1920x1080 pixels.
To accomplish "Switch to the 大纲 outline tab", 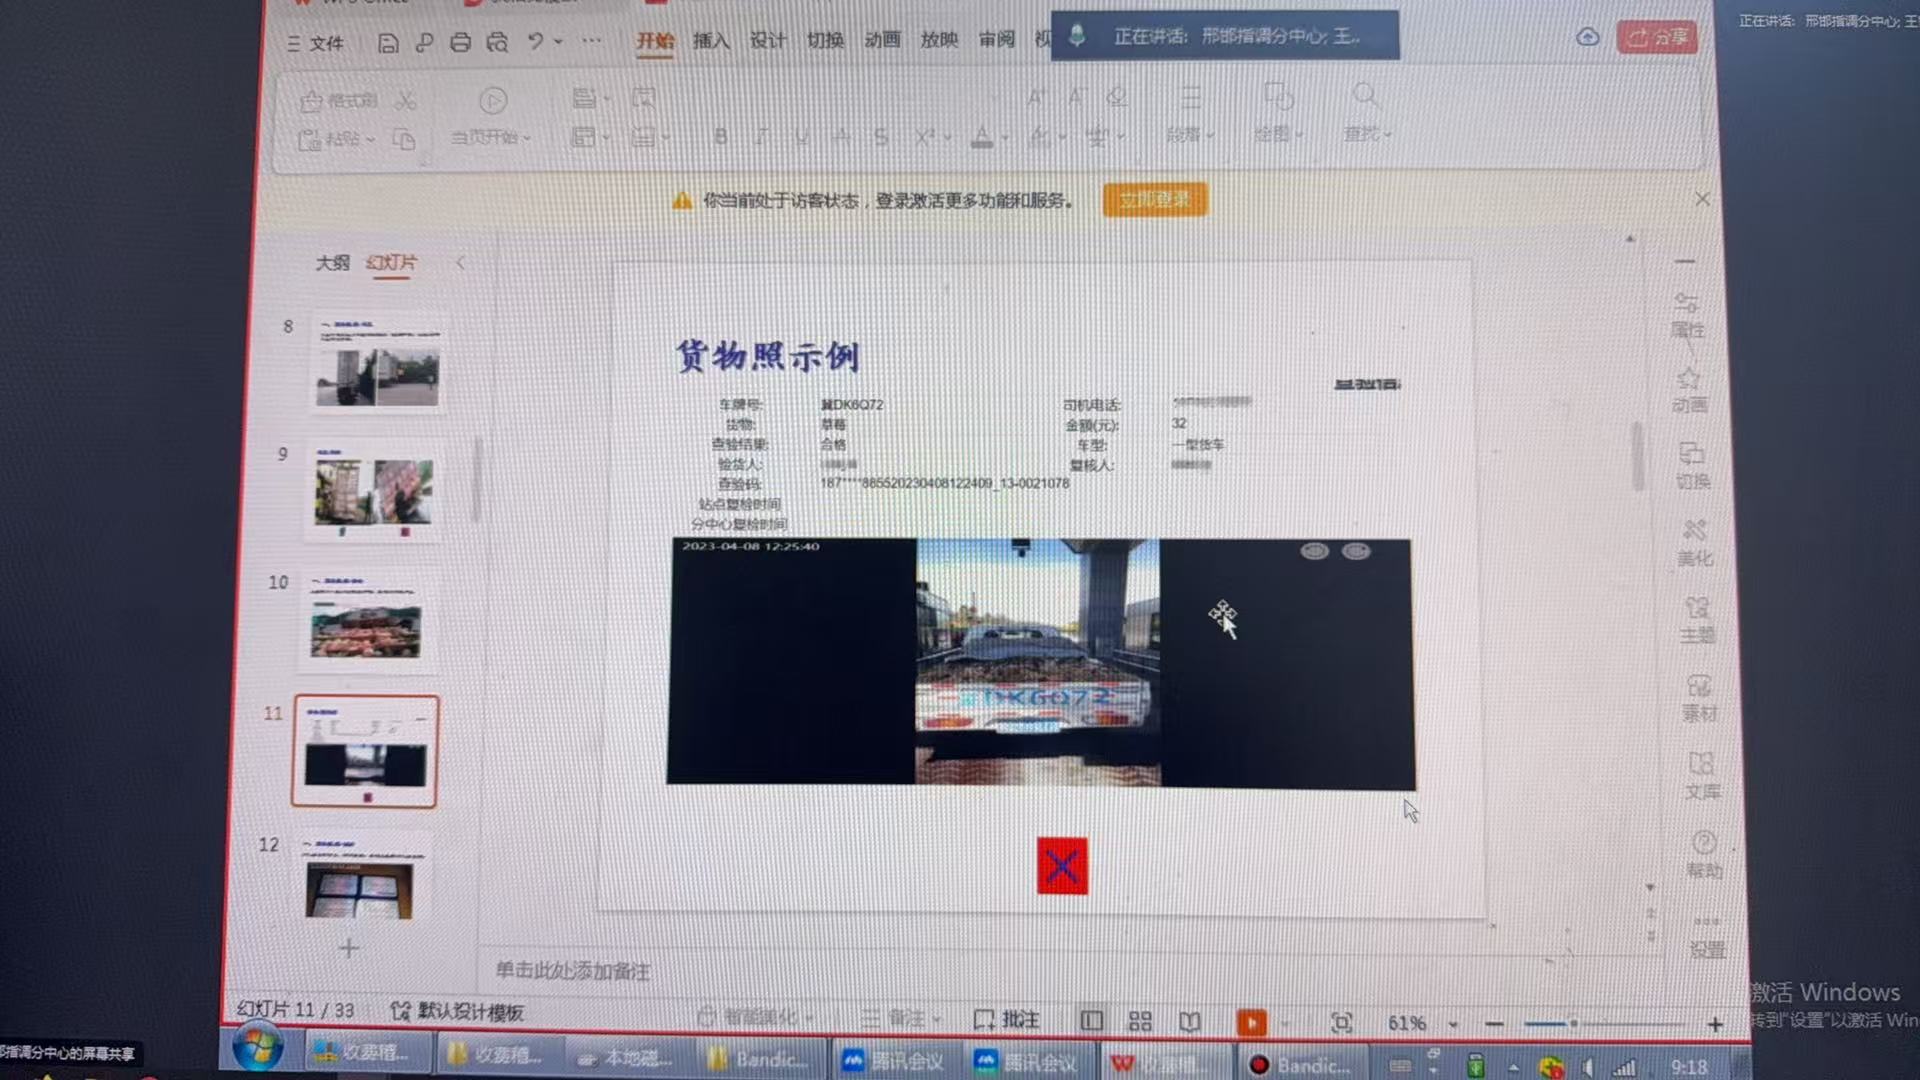I will coord(334,262).
